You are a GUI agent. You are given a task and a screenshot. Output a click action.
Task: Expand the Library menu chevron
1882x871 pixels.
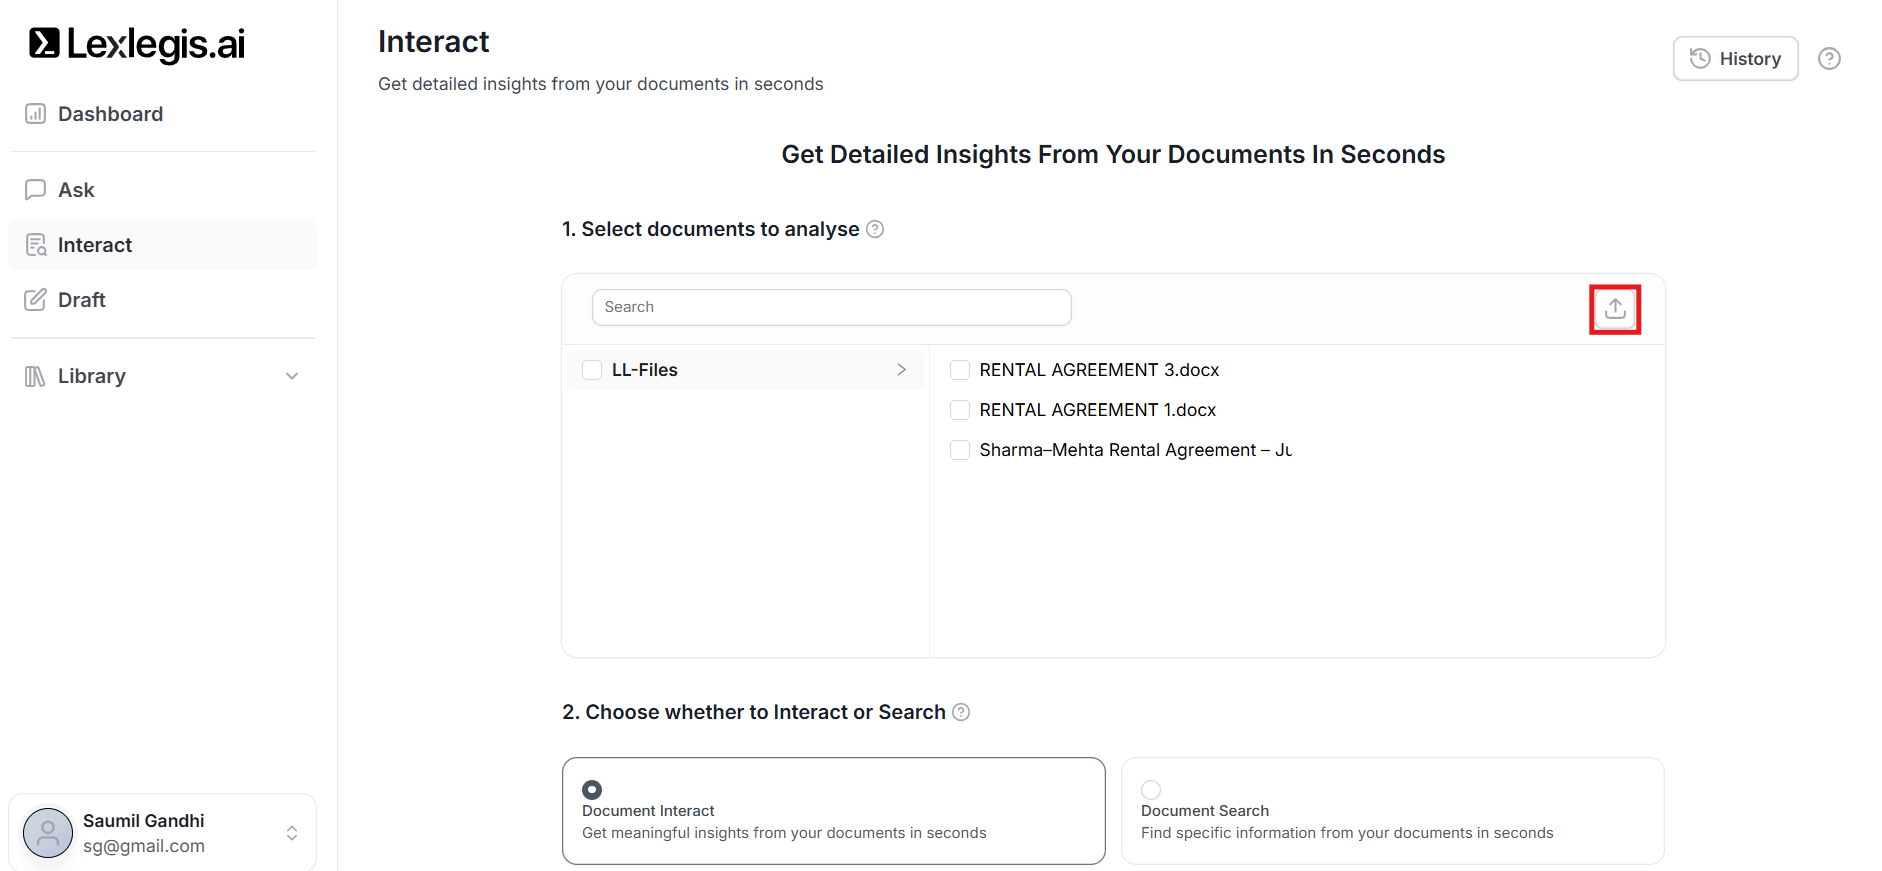(x=292, y=376)
